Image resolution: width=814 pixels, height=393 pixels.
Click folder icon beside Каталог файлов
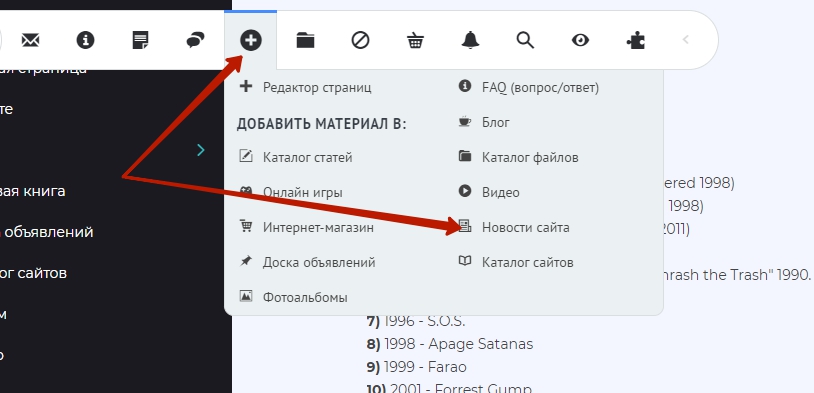pyautogui.click(x=465, y=156)
